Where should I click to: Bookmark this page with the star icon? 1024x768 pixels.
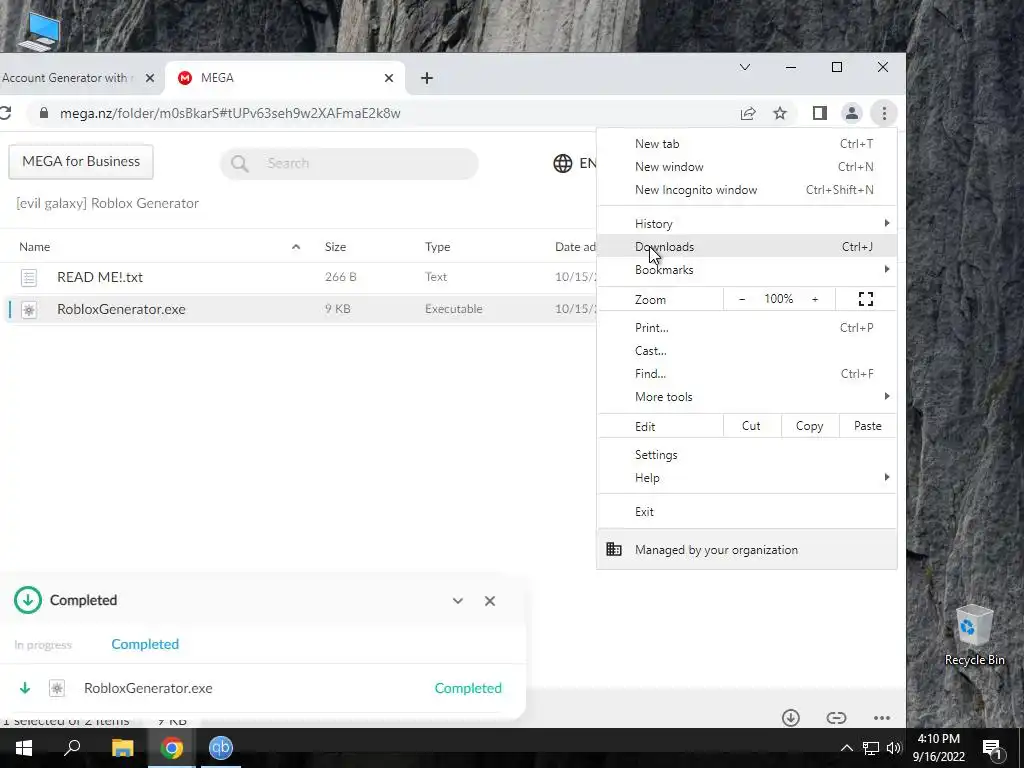[x=780, y=114]
